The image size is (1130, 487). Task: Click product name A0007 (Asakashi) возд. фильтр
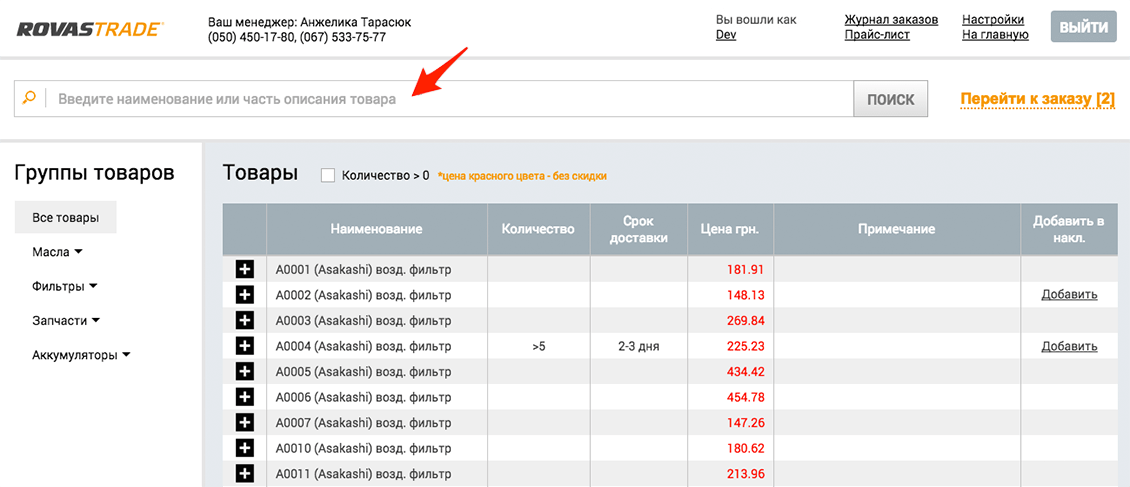coord(363,423)
